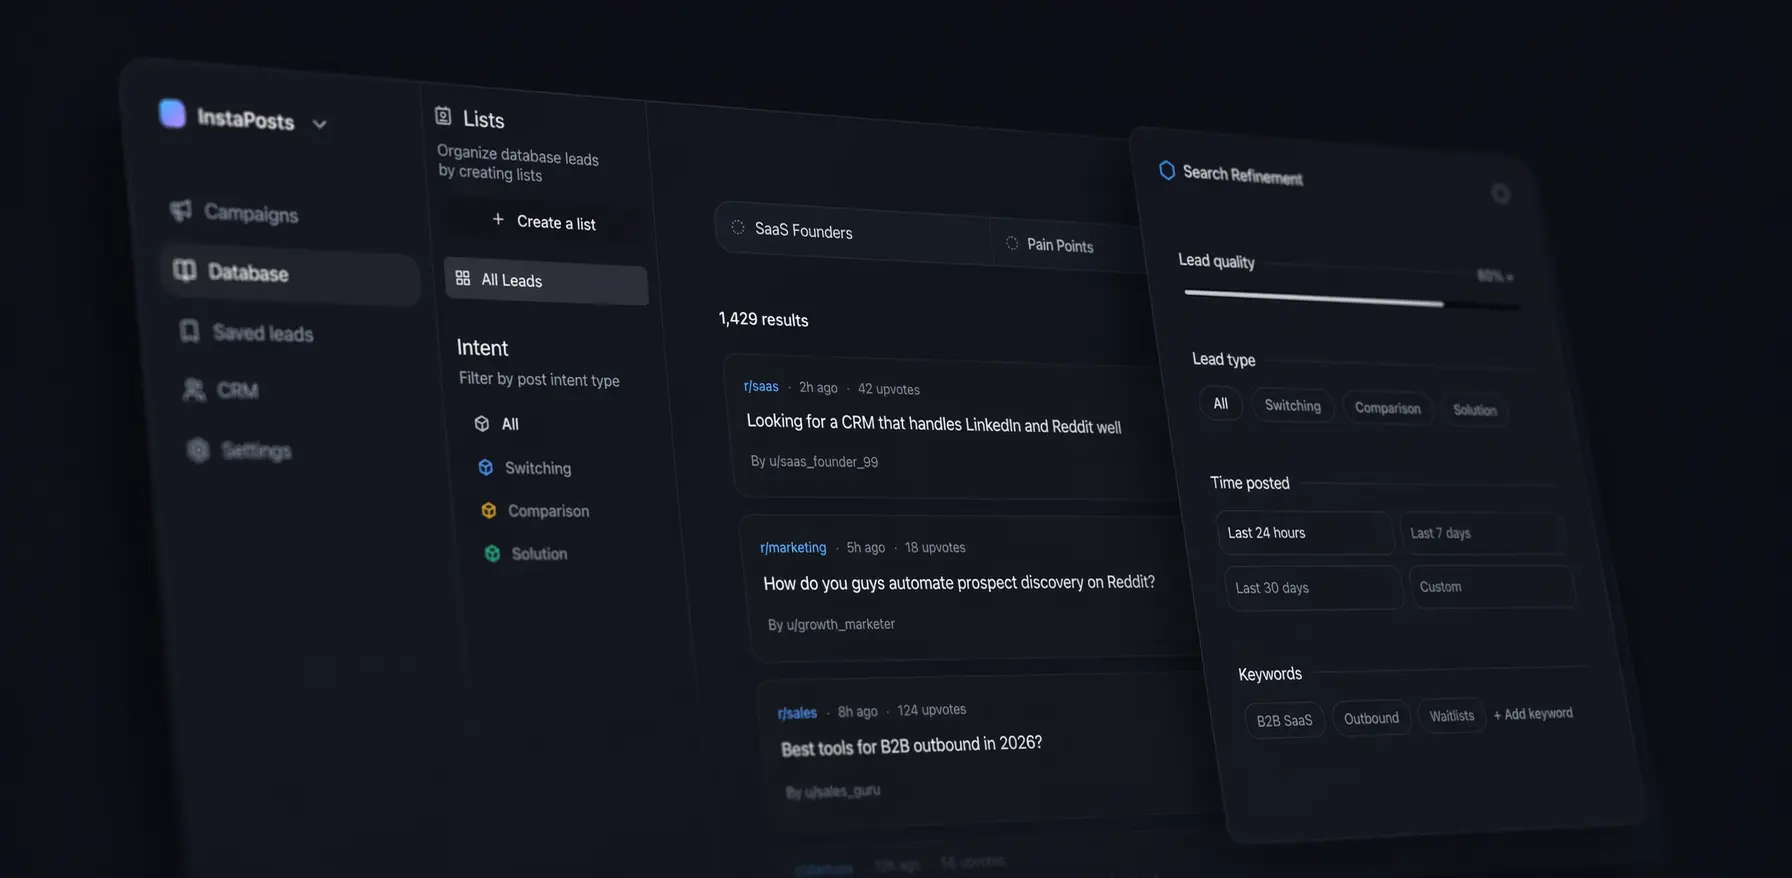Click the 1,429 results count
1792x878 pixels.
point(763,319)
